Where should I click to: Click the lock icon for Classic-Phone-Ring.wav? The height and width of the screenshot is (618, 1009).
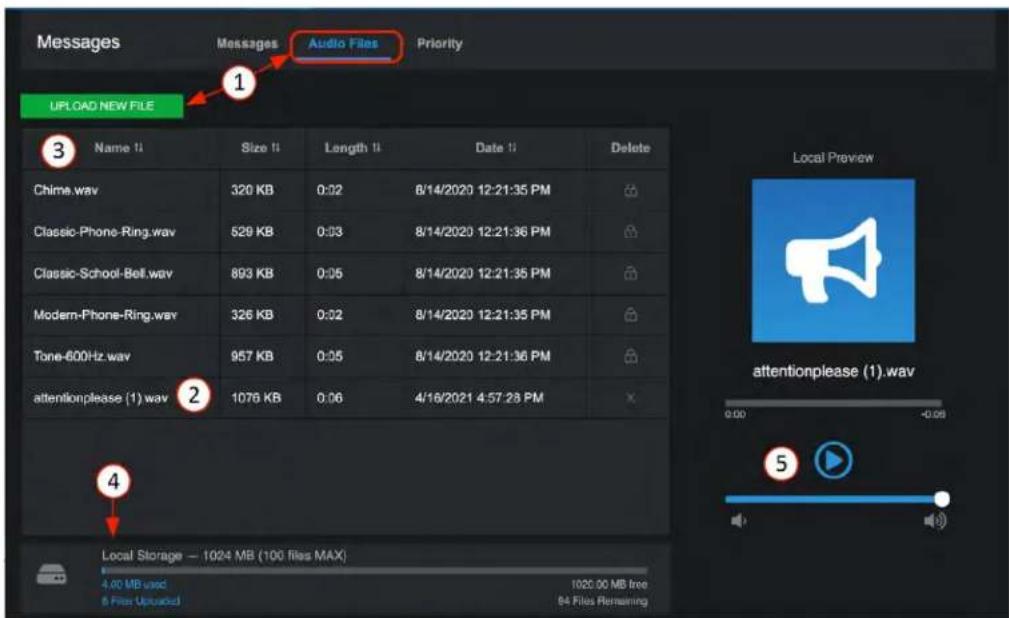coord(631,232)
